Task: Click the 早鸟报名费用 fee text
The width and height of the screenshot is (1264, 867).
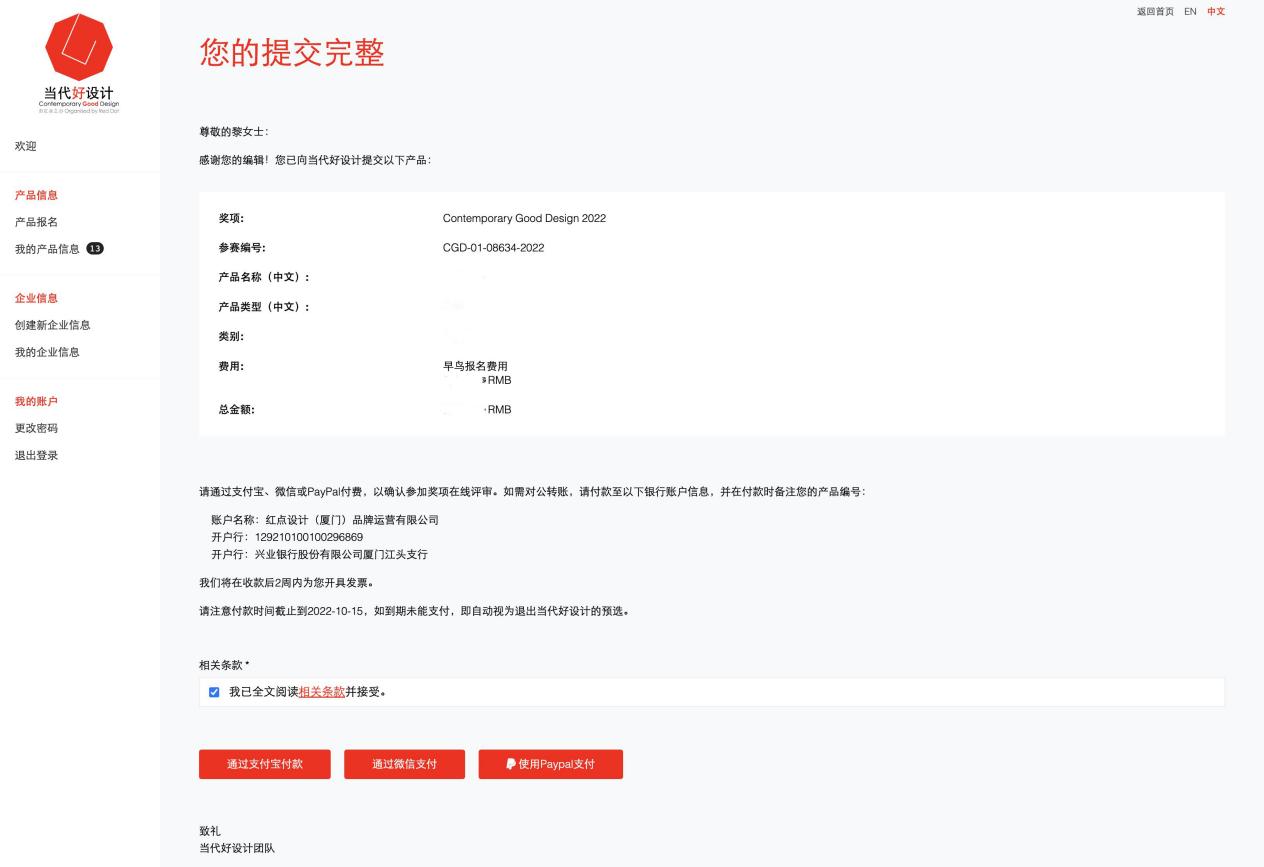Action: point(475,366)
